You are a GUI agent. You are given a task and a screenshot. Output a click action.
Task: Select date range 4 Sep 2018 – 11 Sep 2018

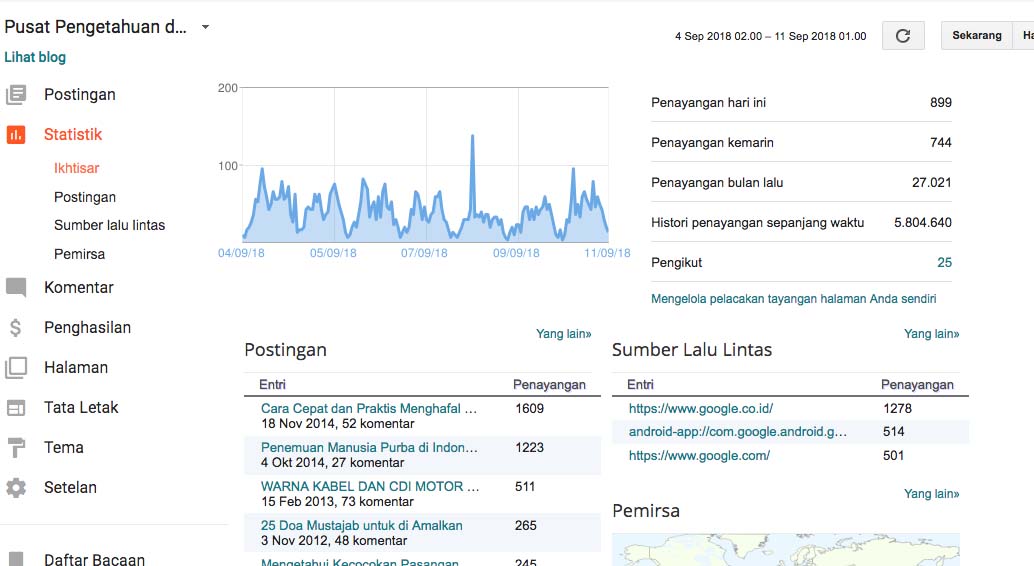[770, 36]
